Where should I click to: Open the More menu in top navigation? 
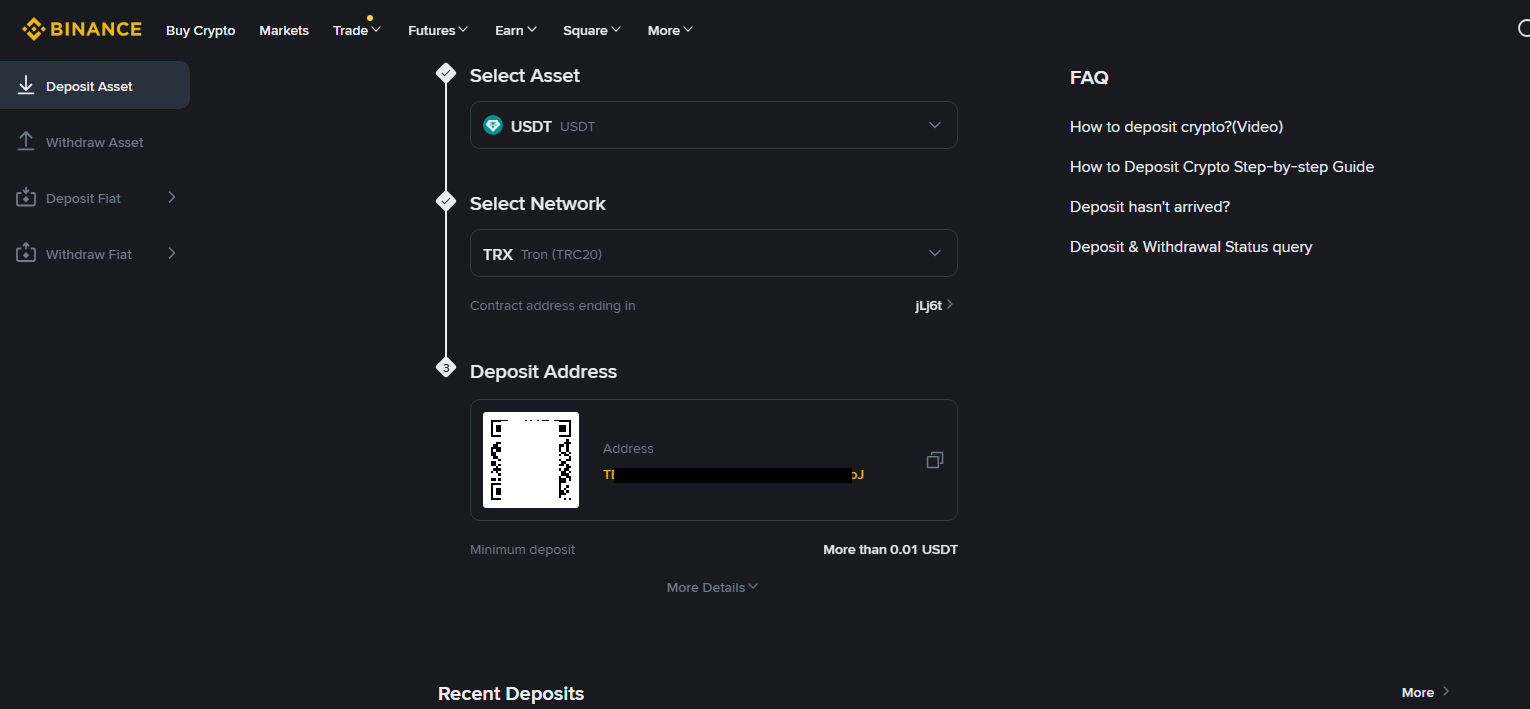coord(670,30)
